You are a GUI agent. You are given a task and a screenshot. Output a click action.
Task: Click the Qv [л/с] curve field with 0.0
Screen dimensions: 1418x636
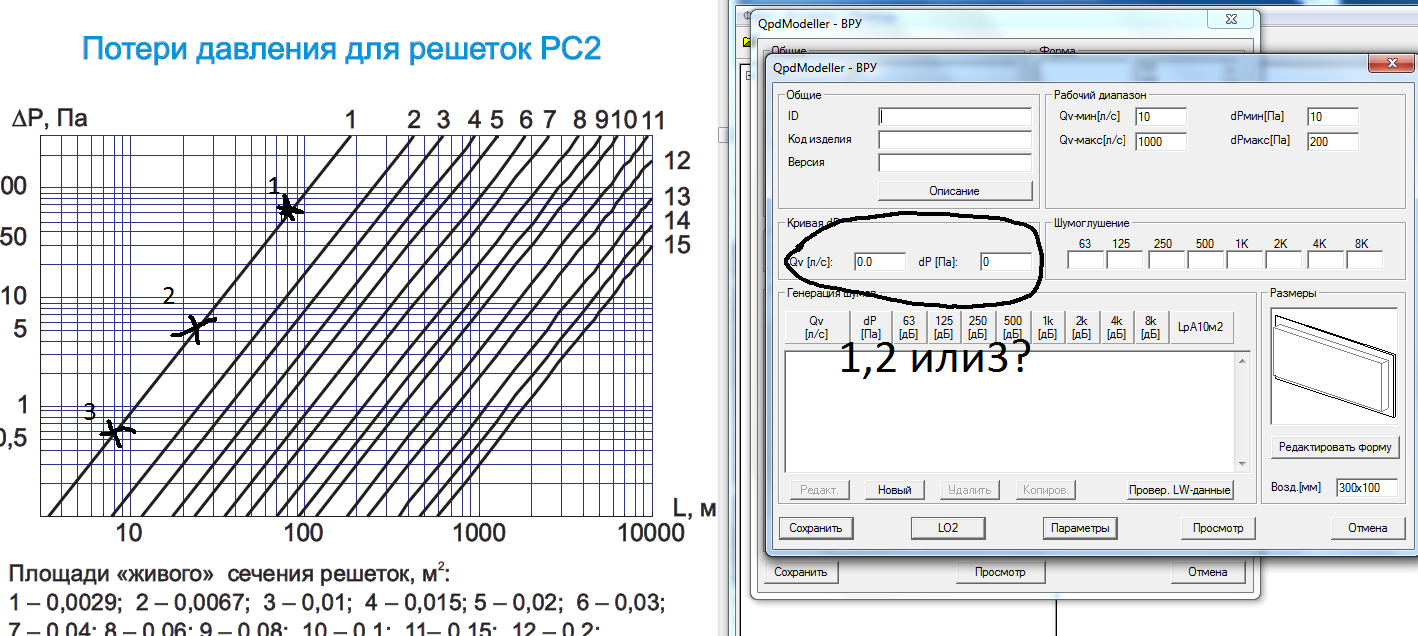[880, 262]
